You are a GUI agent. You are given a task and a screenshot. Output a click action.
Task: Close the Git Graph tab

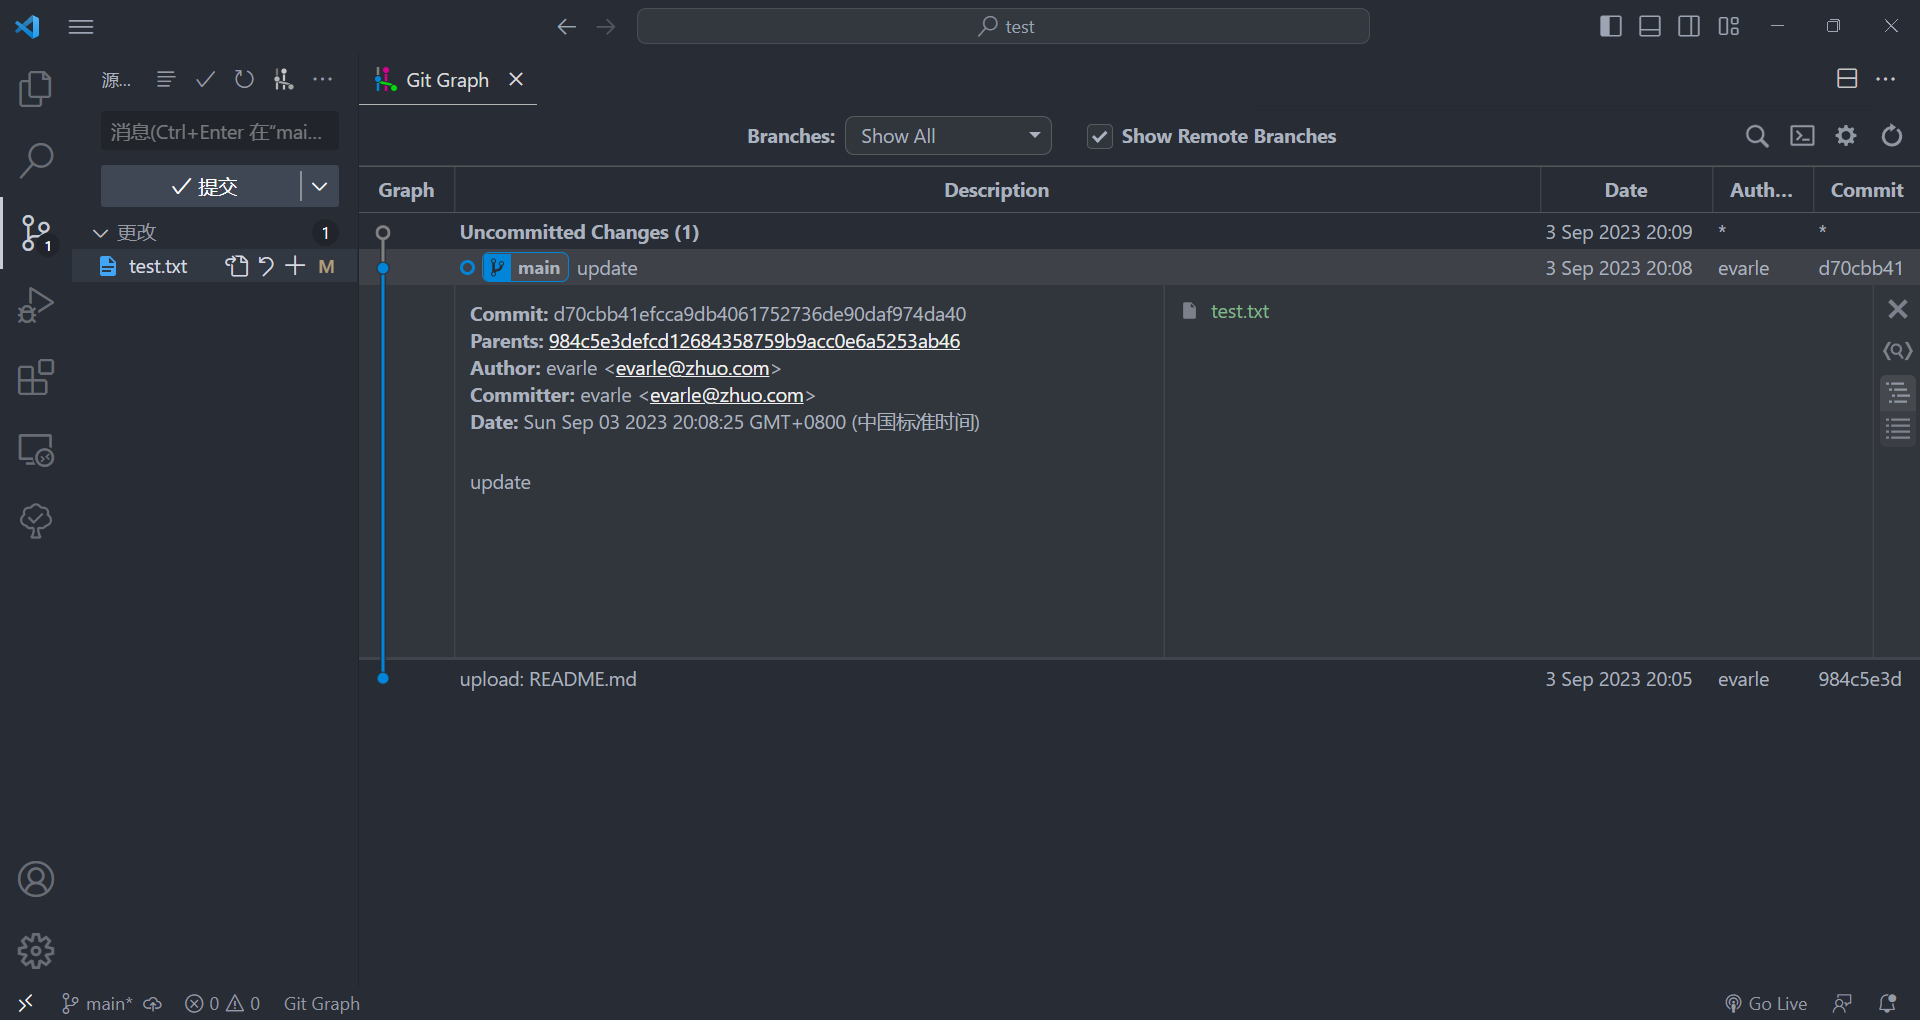tap(516, 79)
